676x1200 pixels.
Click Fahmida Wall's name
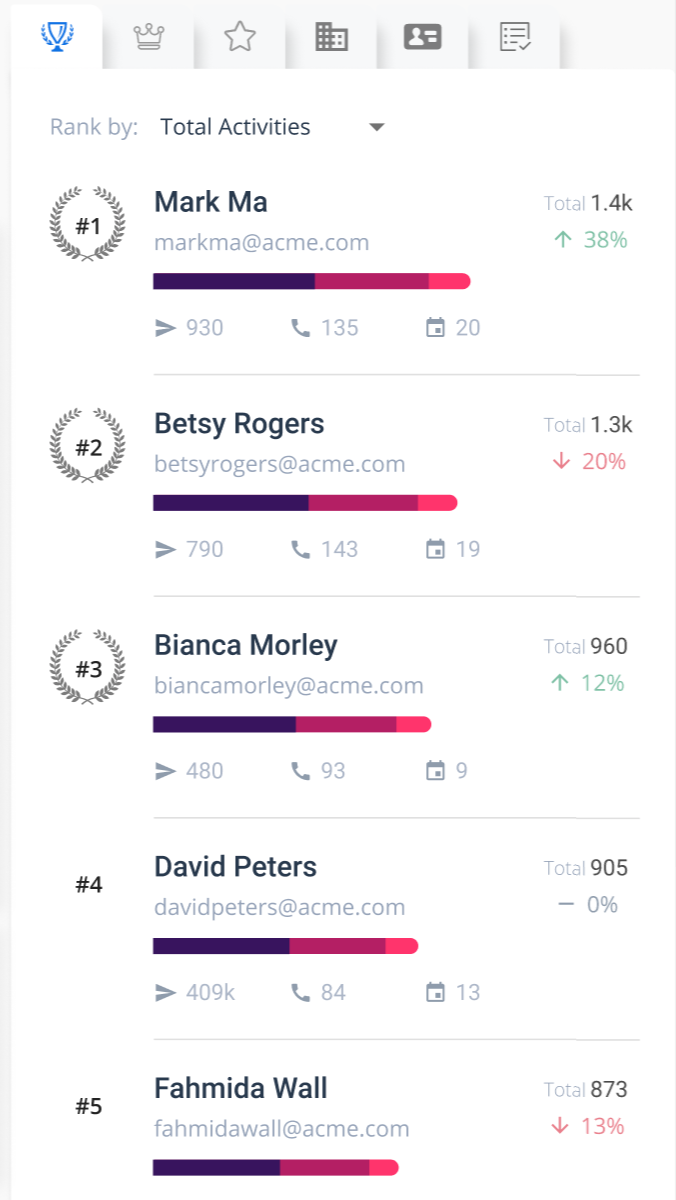(241, 1088)
